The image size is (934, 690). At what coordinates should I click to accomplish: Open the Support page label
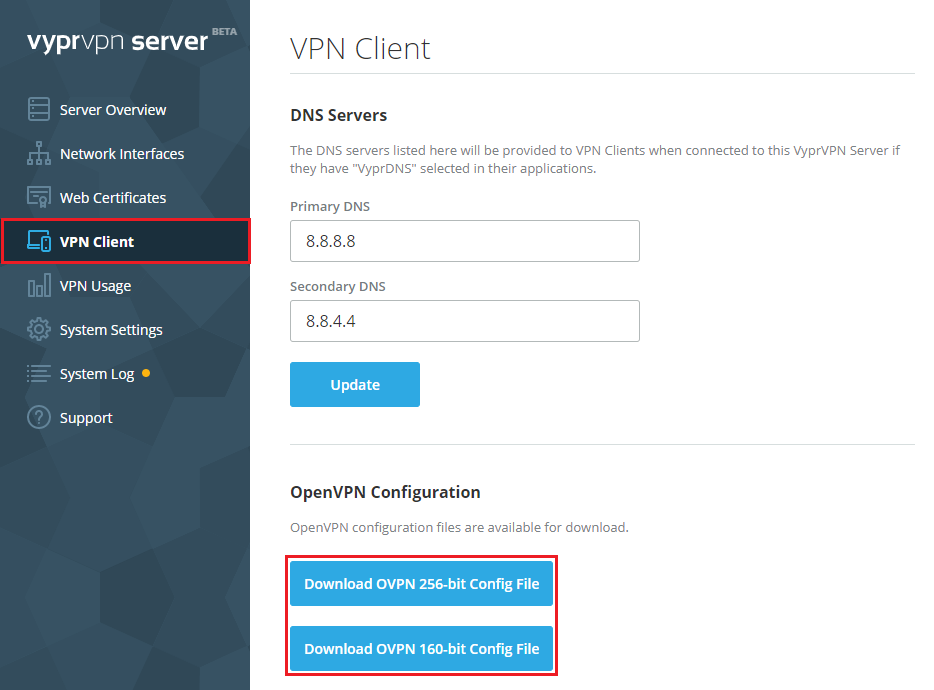point(86,418)
